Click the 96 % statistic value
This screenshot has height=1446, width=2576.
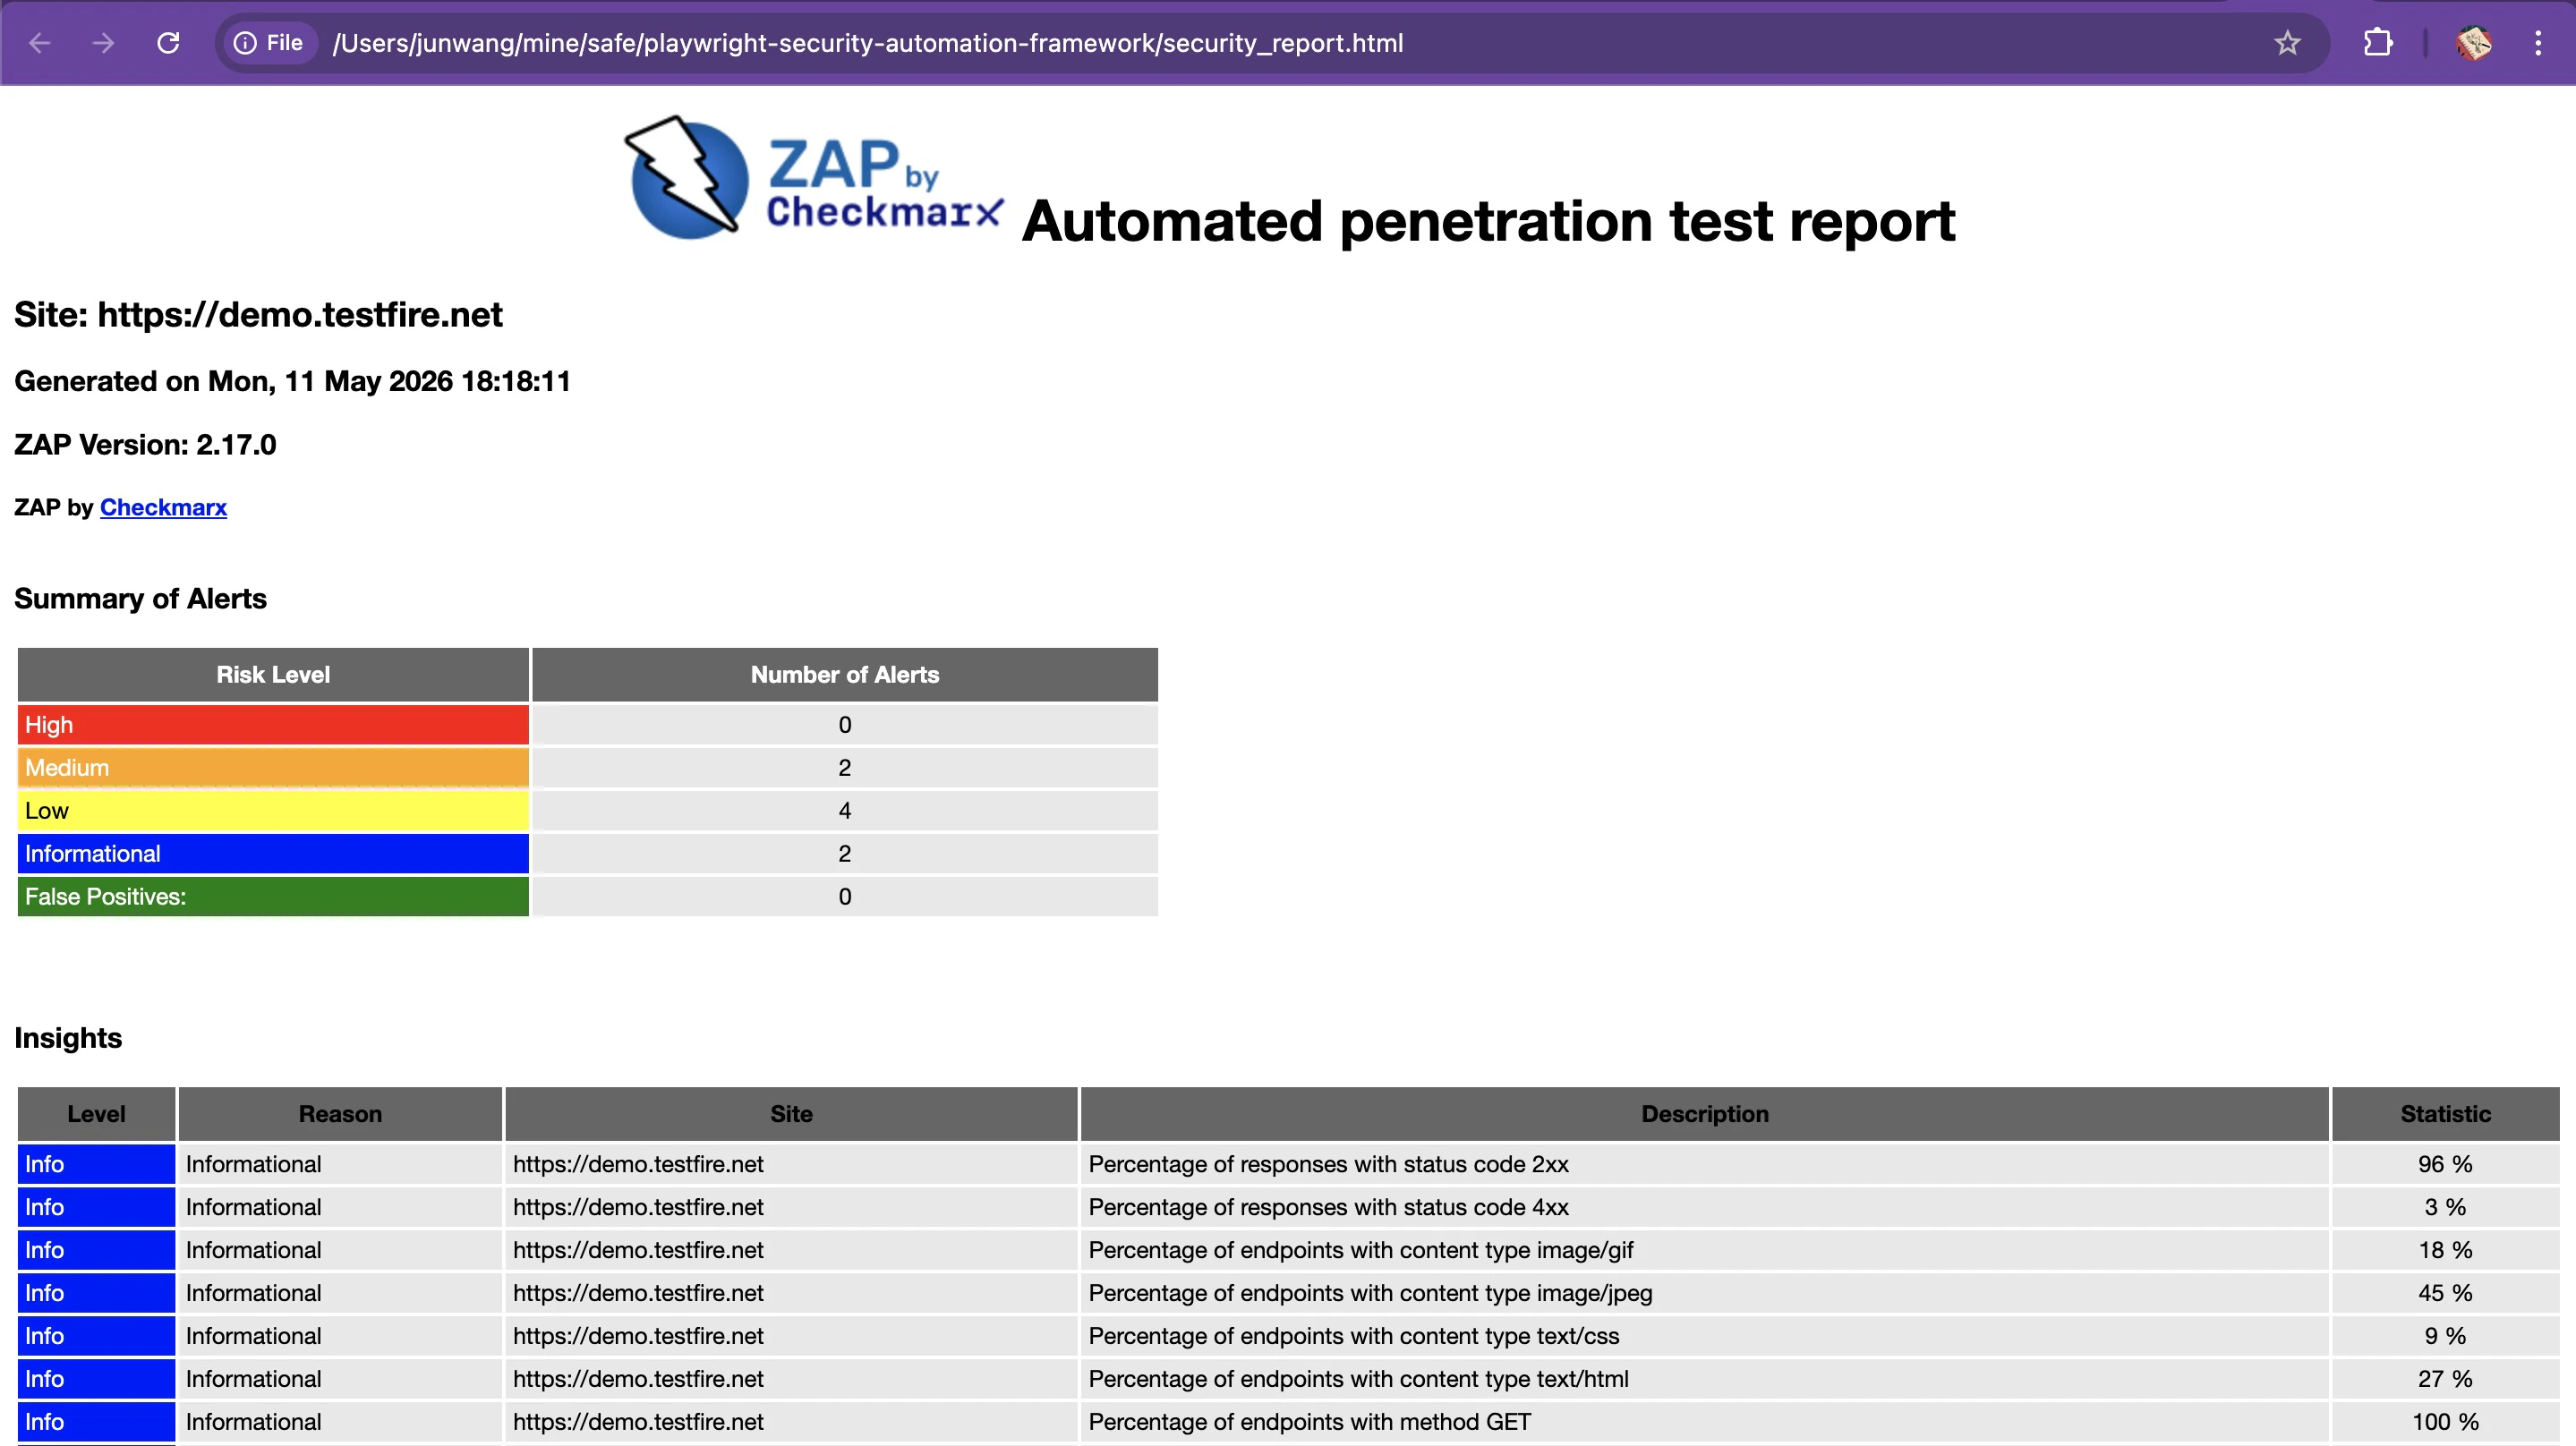click(2445, 1164)
